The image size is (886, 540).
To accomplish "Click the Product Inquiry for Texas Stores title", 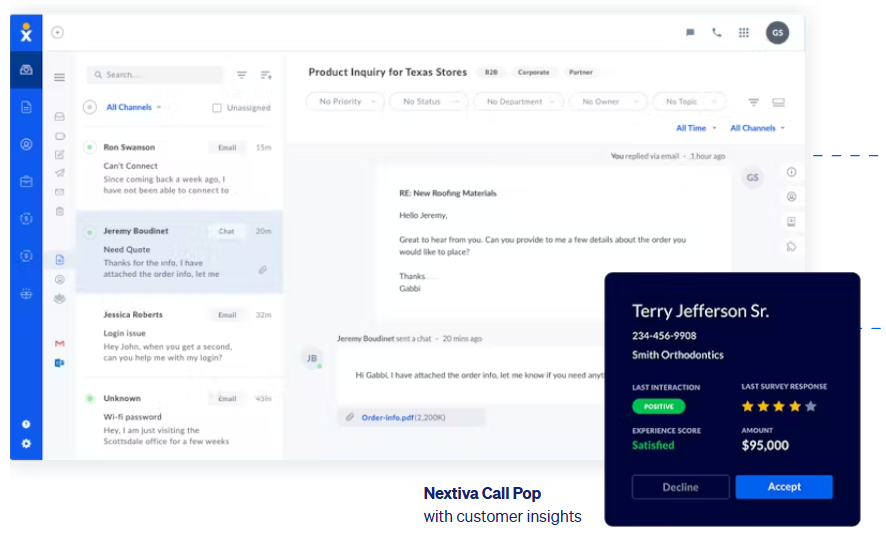I will click(x=388, y=72).
